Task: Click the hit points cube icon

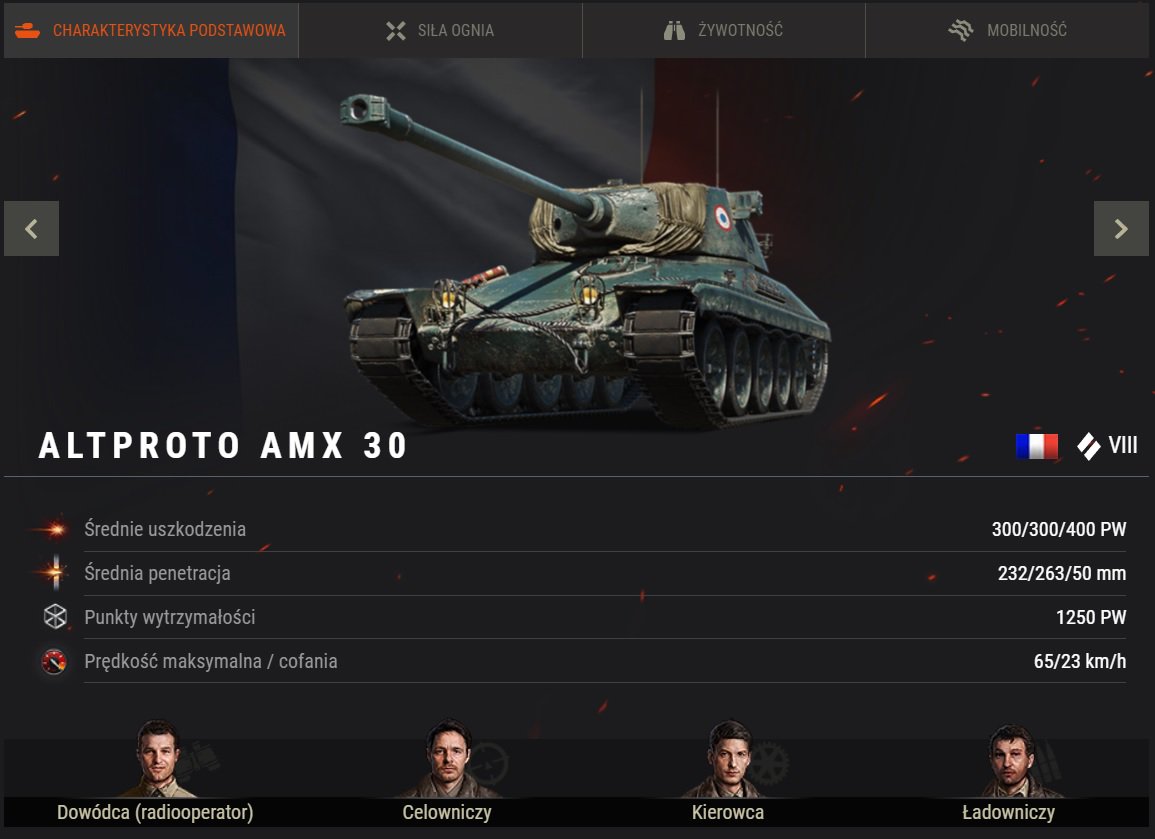Action: [55, 617]
